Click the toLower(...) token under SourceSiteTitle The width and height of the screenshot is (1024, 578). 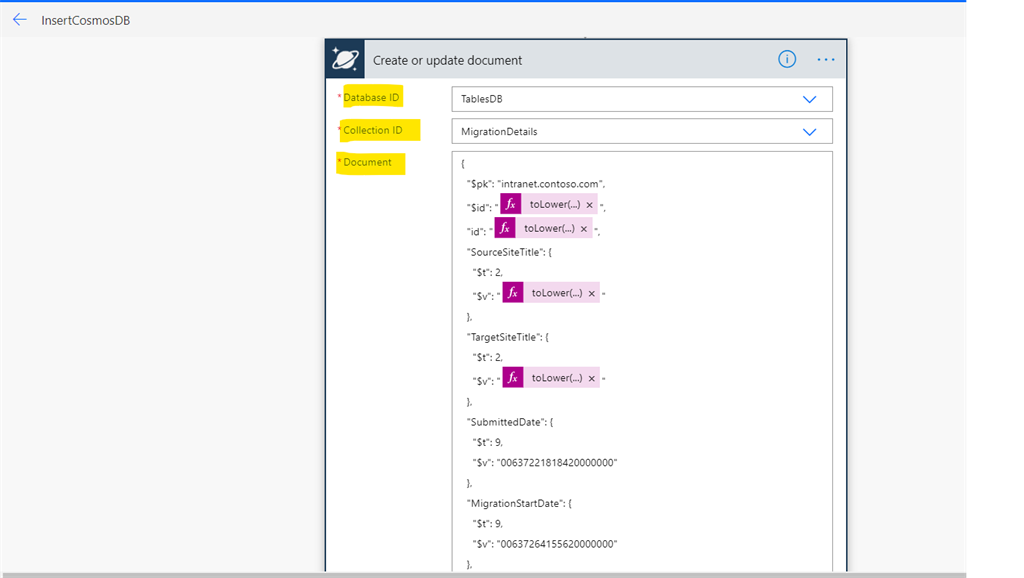point(556,293)
